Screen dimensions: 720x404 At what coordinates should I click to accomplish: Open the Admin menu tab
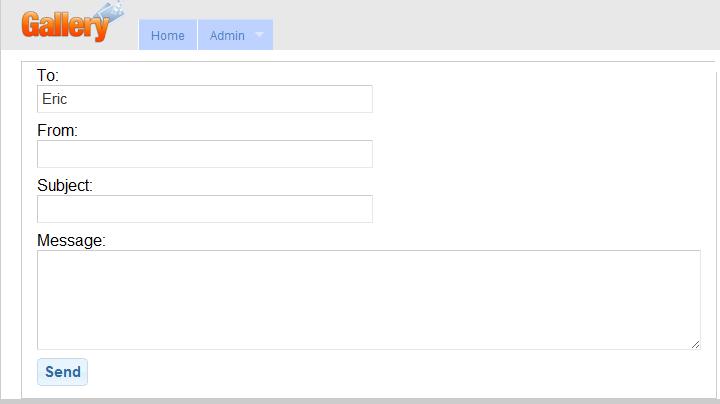[236, 35]
